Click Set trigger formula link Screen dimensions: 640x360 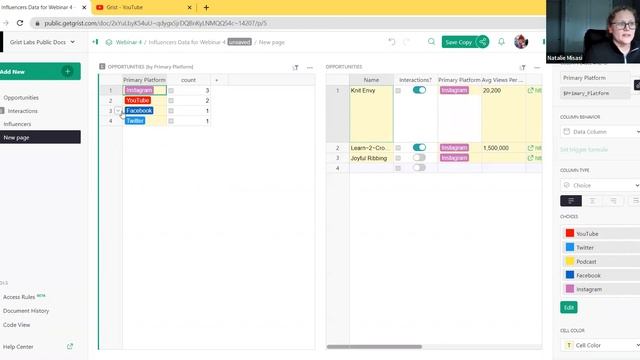(584, 149)
